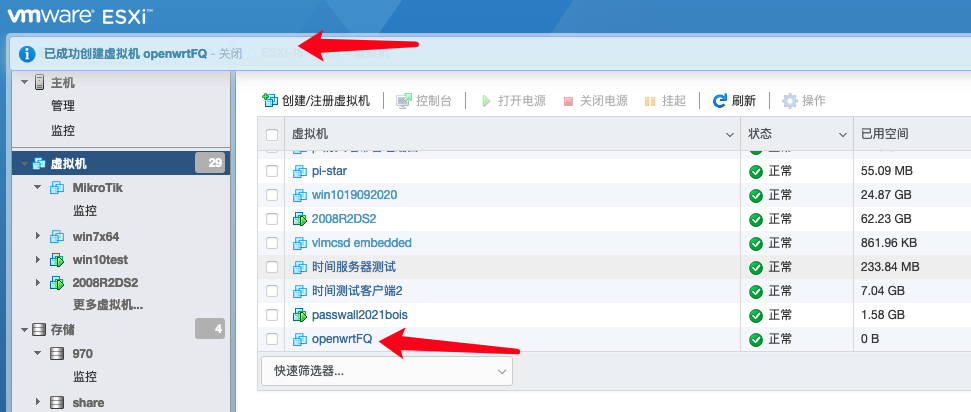Open the win1019092020 VM link
This screenshot has height=412, width=971.
354,195
